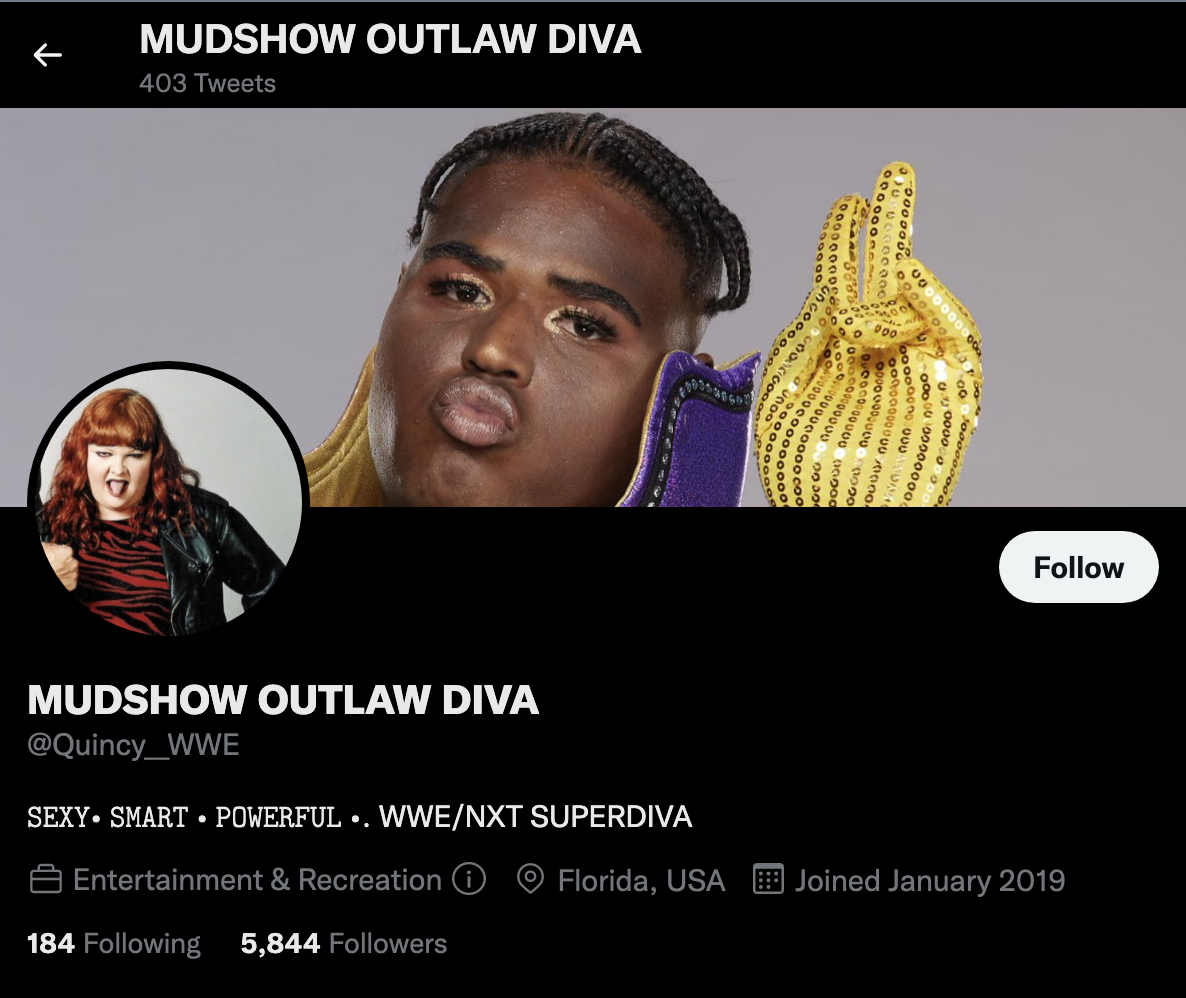Follow the MUDSHOW OUTLAW DIVA account
This screenshot has width=1186, height=998.
[1079, 567]
